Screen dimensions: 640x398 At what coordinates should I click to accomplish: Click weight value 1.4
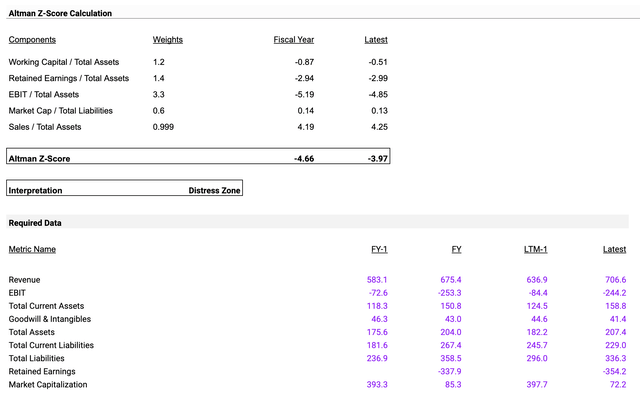pos(159,78)
